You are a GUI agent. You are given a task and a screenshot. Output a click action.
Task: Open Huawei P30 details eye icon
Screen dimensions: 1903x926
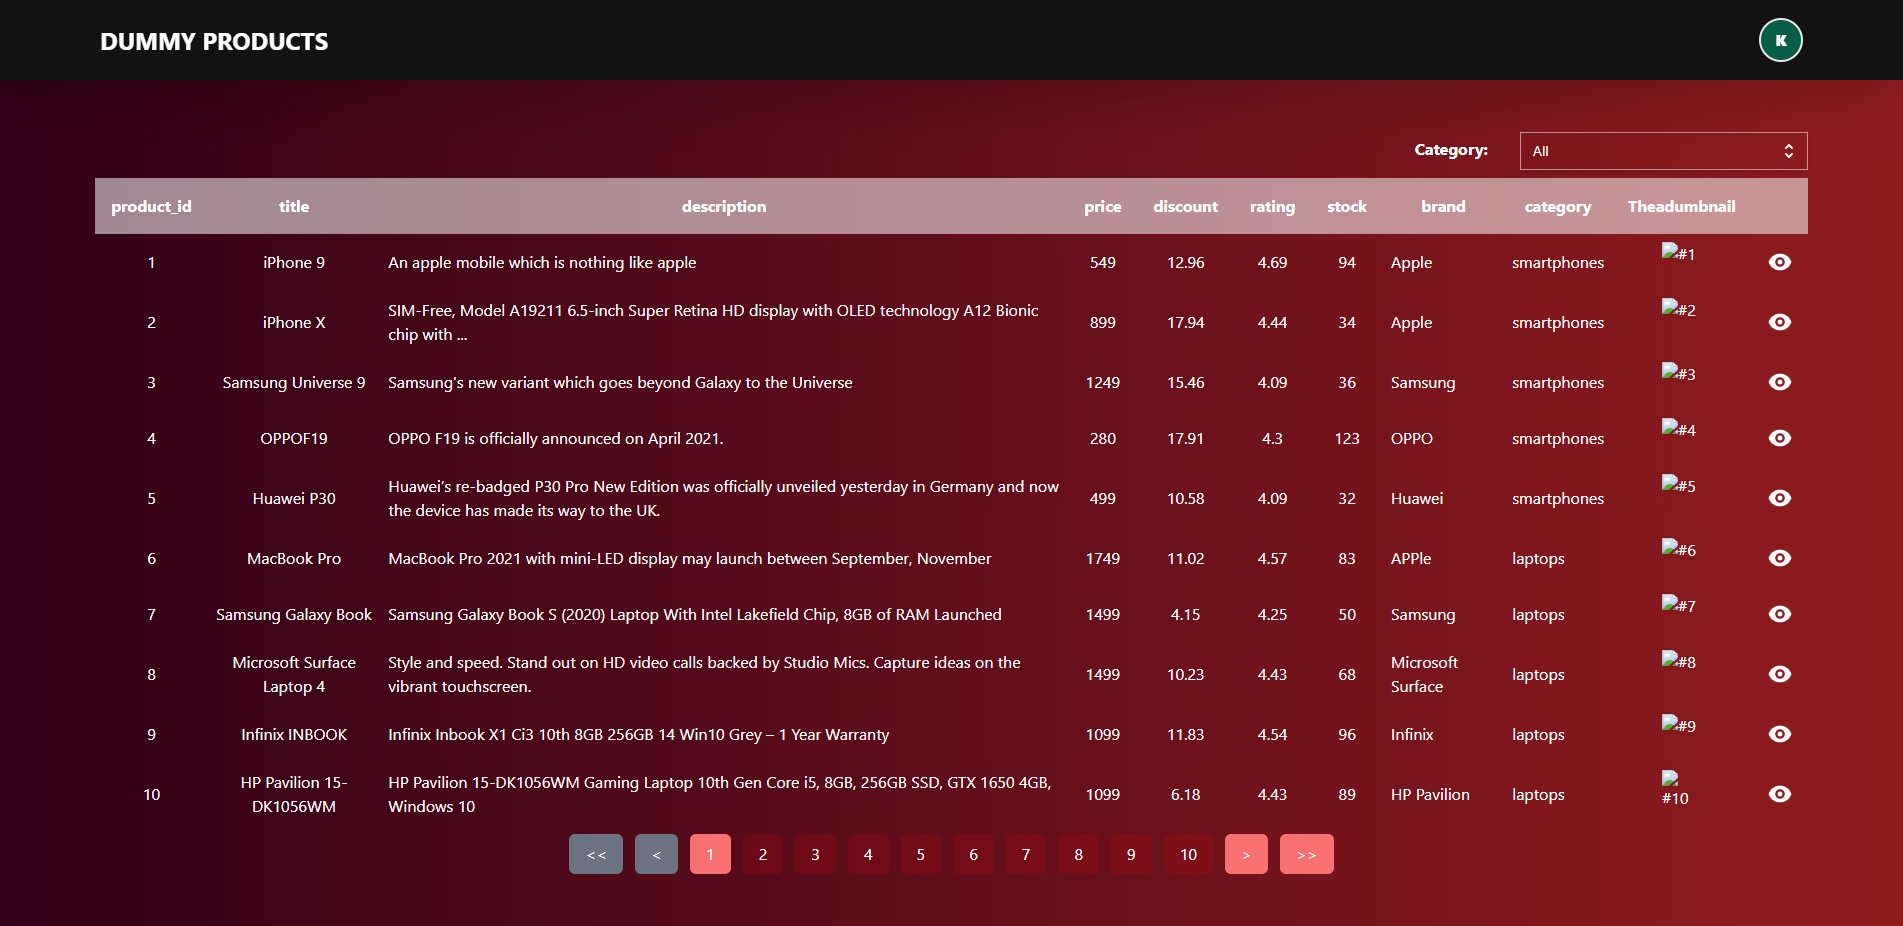(1779, 498)
